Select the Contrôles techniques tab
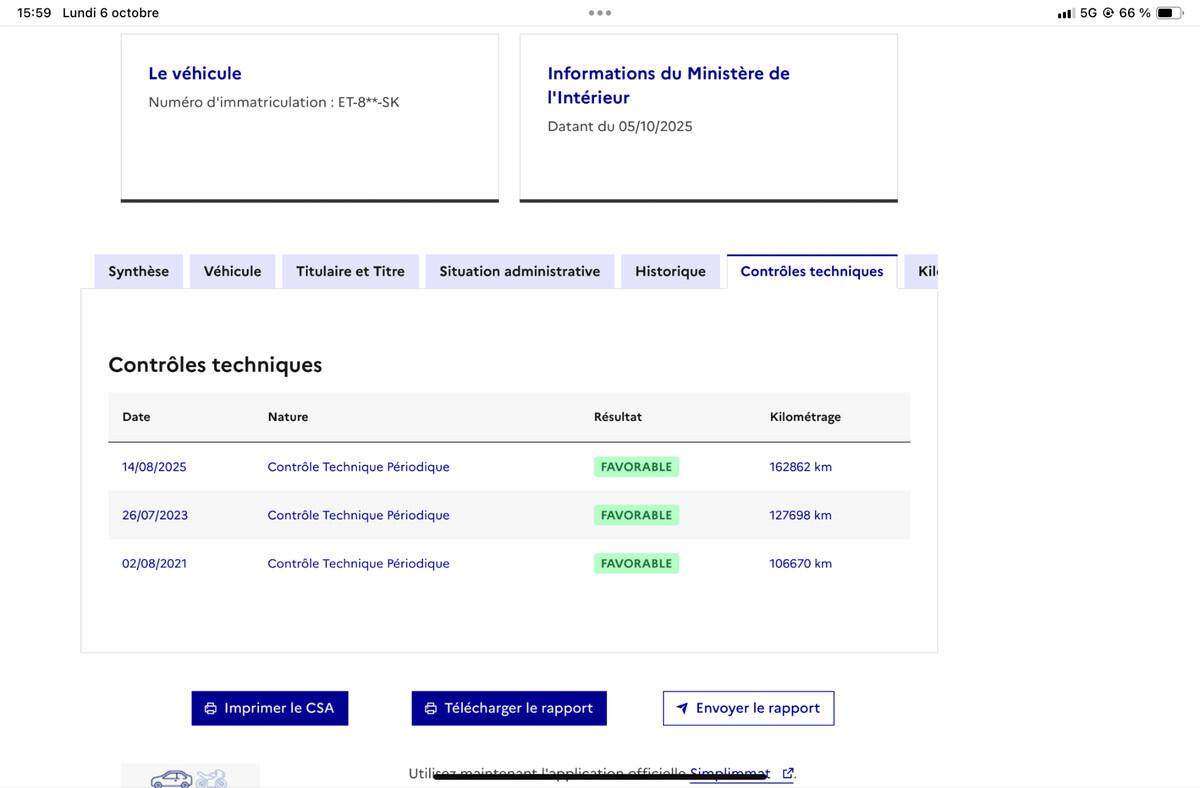Image resolution: width=1200 pixels, height=788 pixels. (x=812, y=271)
